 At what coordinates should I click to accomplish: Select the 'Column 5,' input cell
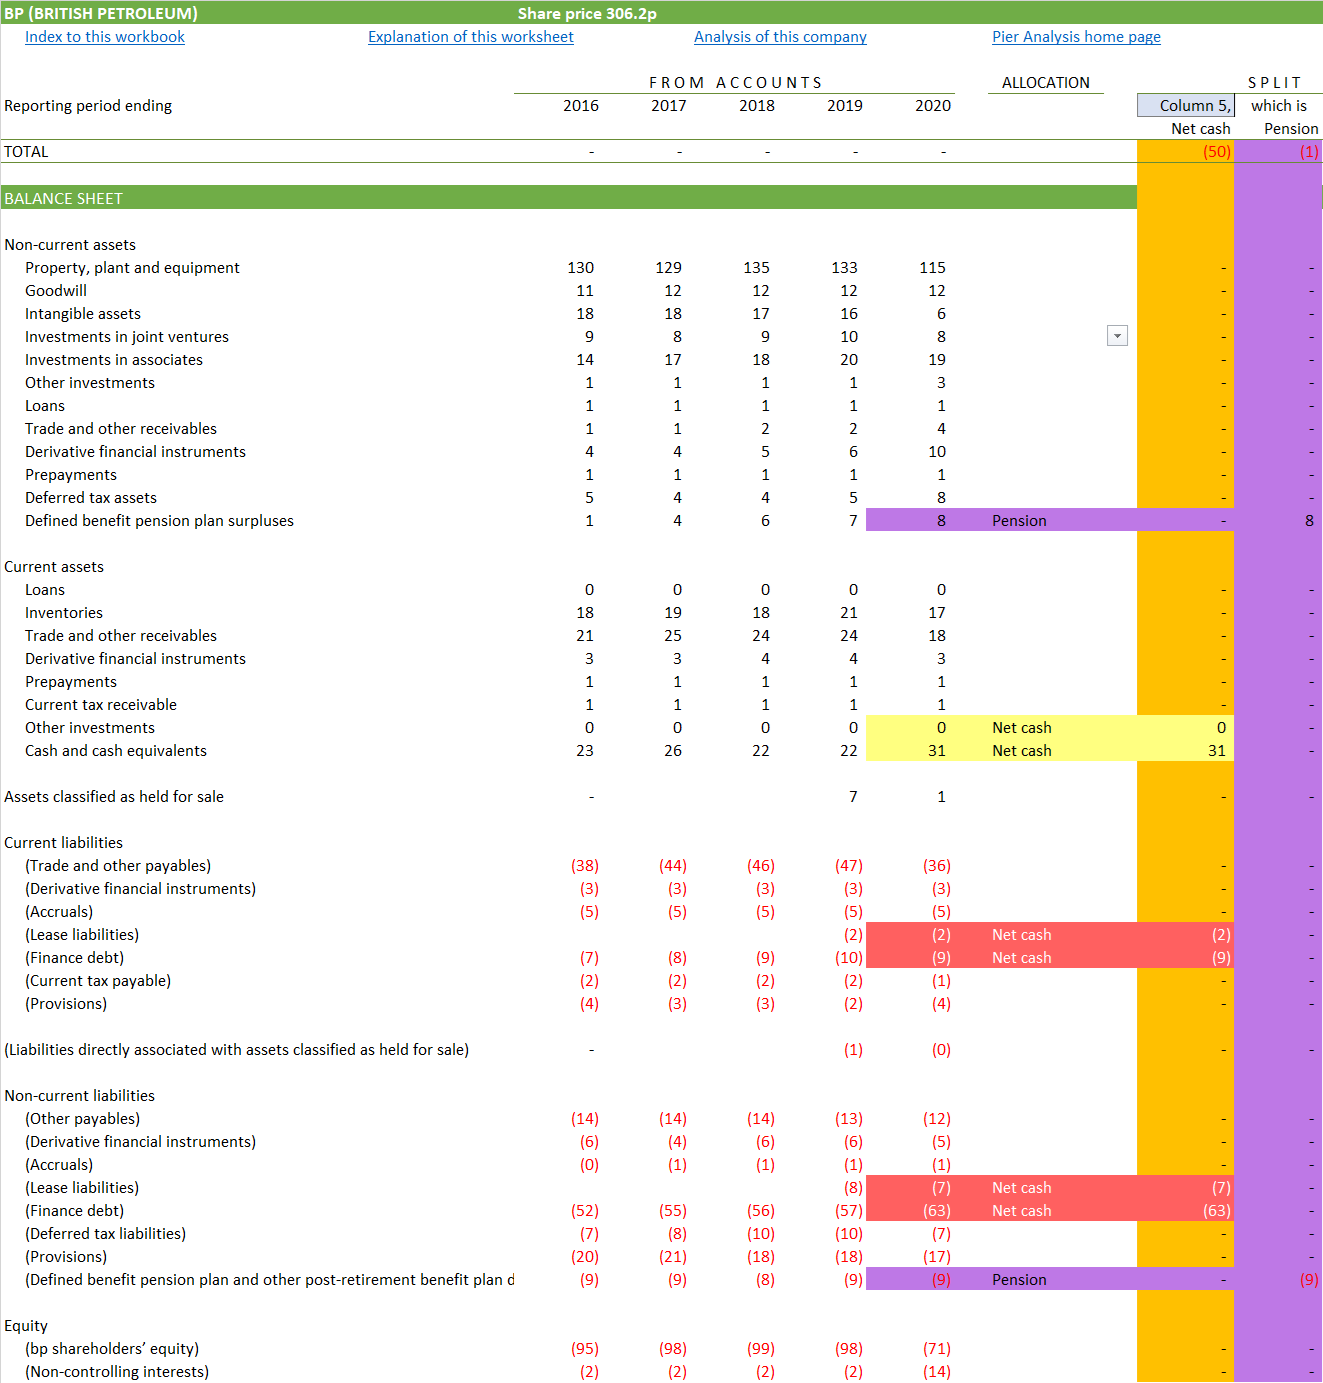(1186, 105)
